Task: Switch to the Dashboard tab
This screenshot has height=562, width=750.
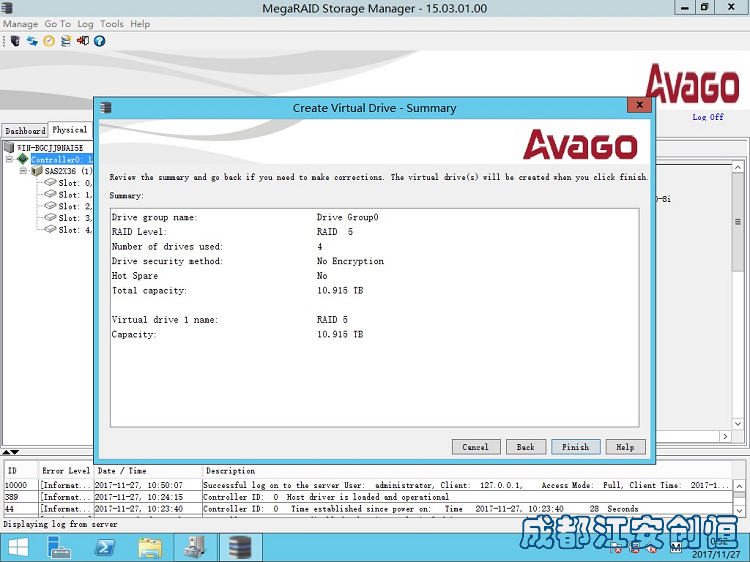Action: (x=25, y=131)
